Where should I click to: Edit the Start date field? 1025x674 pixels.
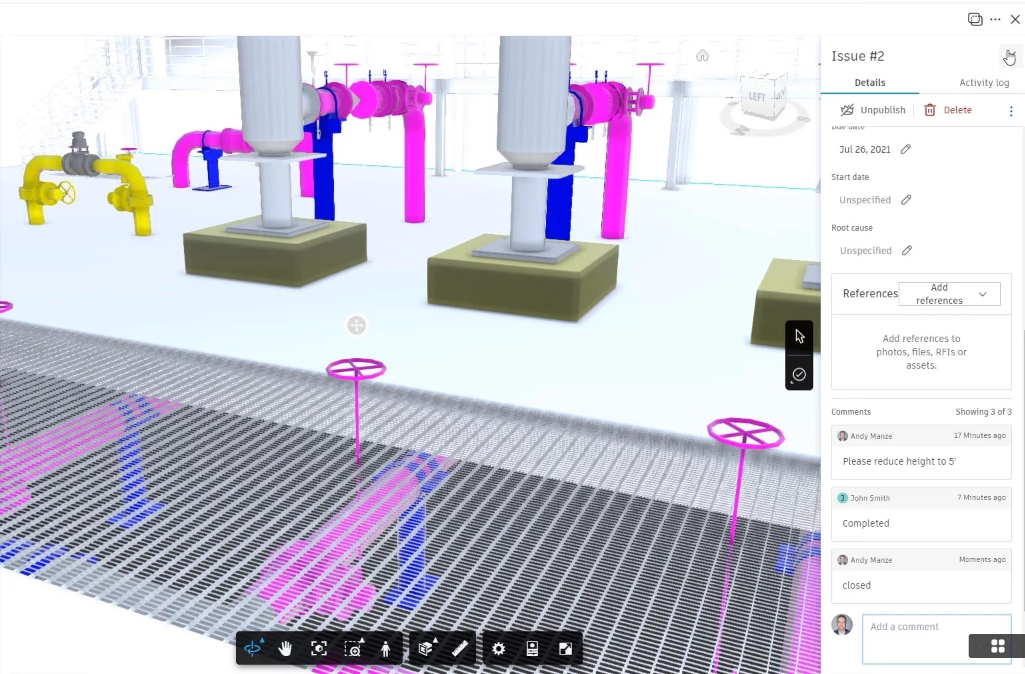[906, 199]
